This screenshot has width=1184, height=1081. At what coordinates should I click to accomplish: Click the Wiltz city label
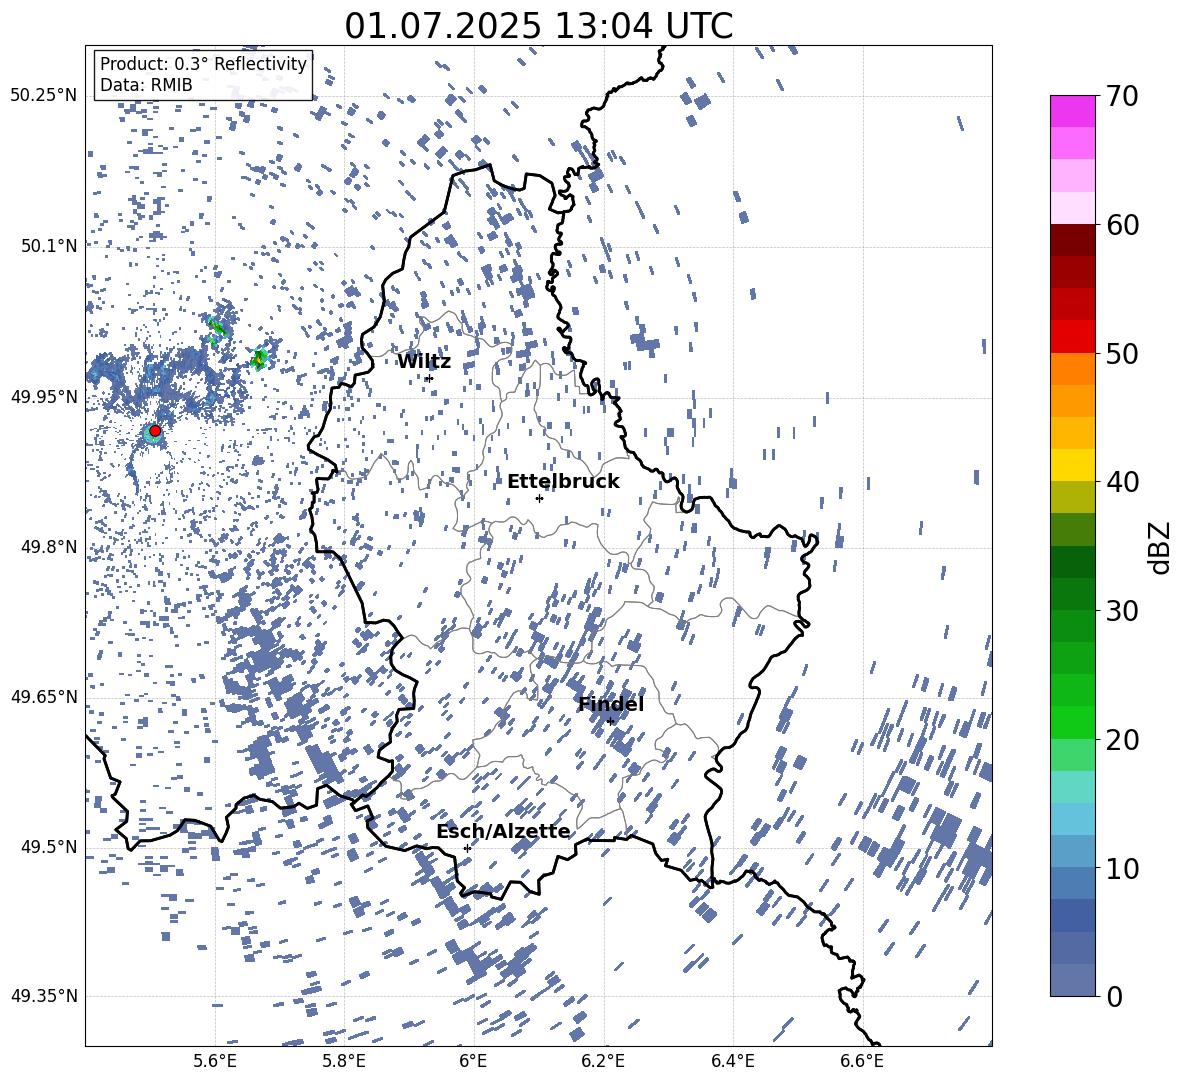[424, 362]
